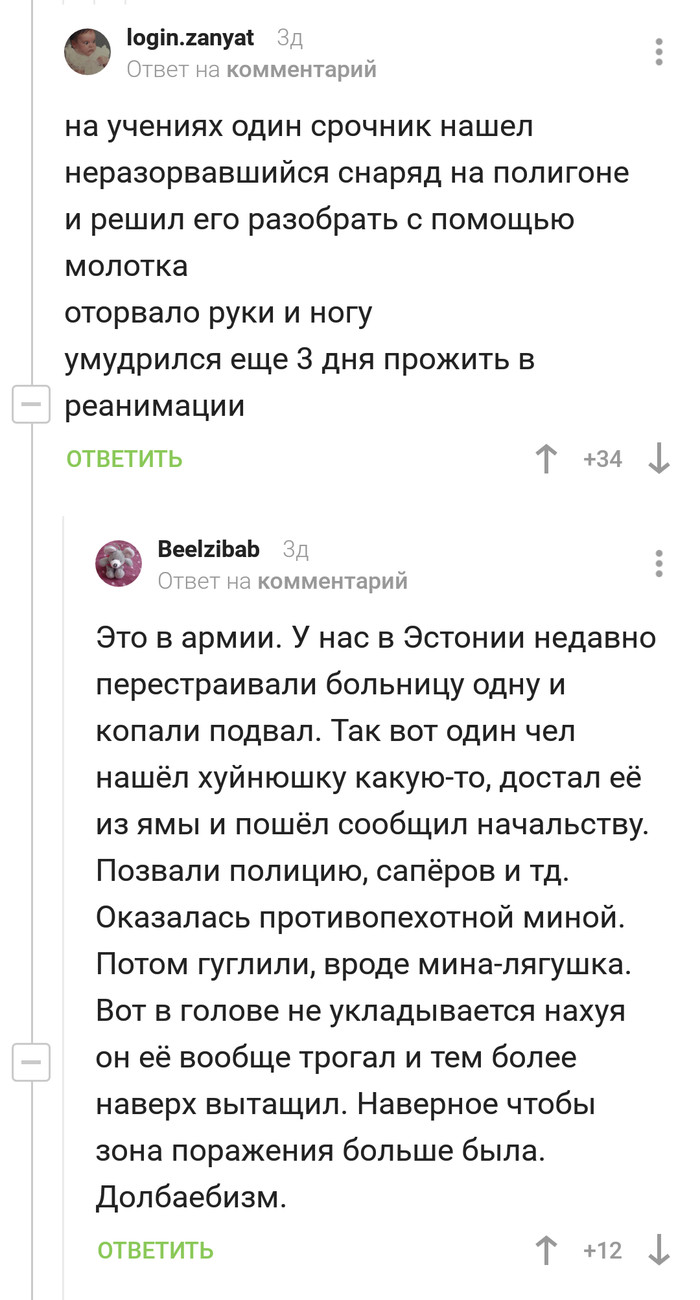Collapse Beelzibab's reply branch
This screenshot has width=700, height=1300.
(x=30, y=1062)
